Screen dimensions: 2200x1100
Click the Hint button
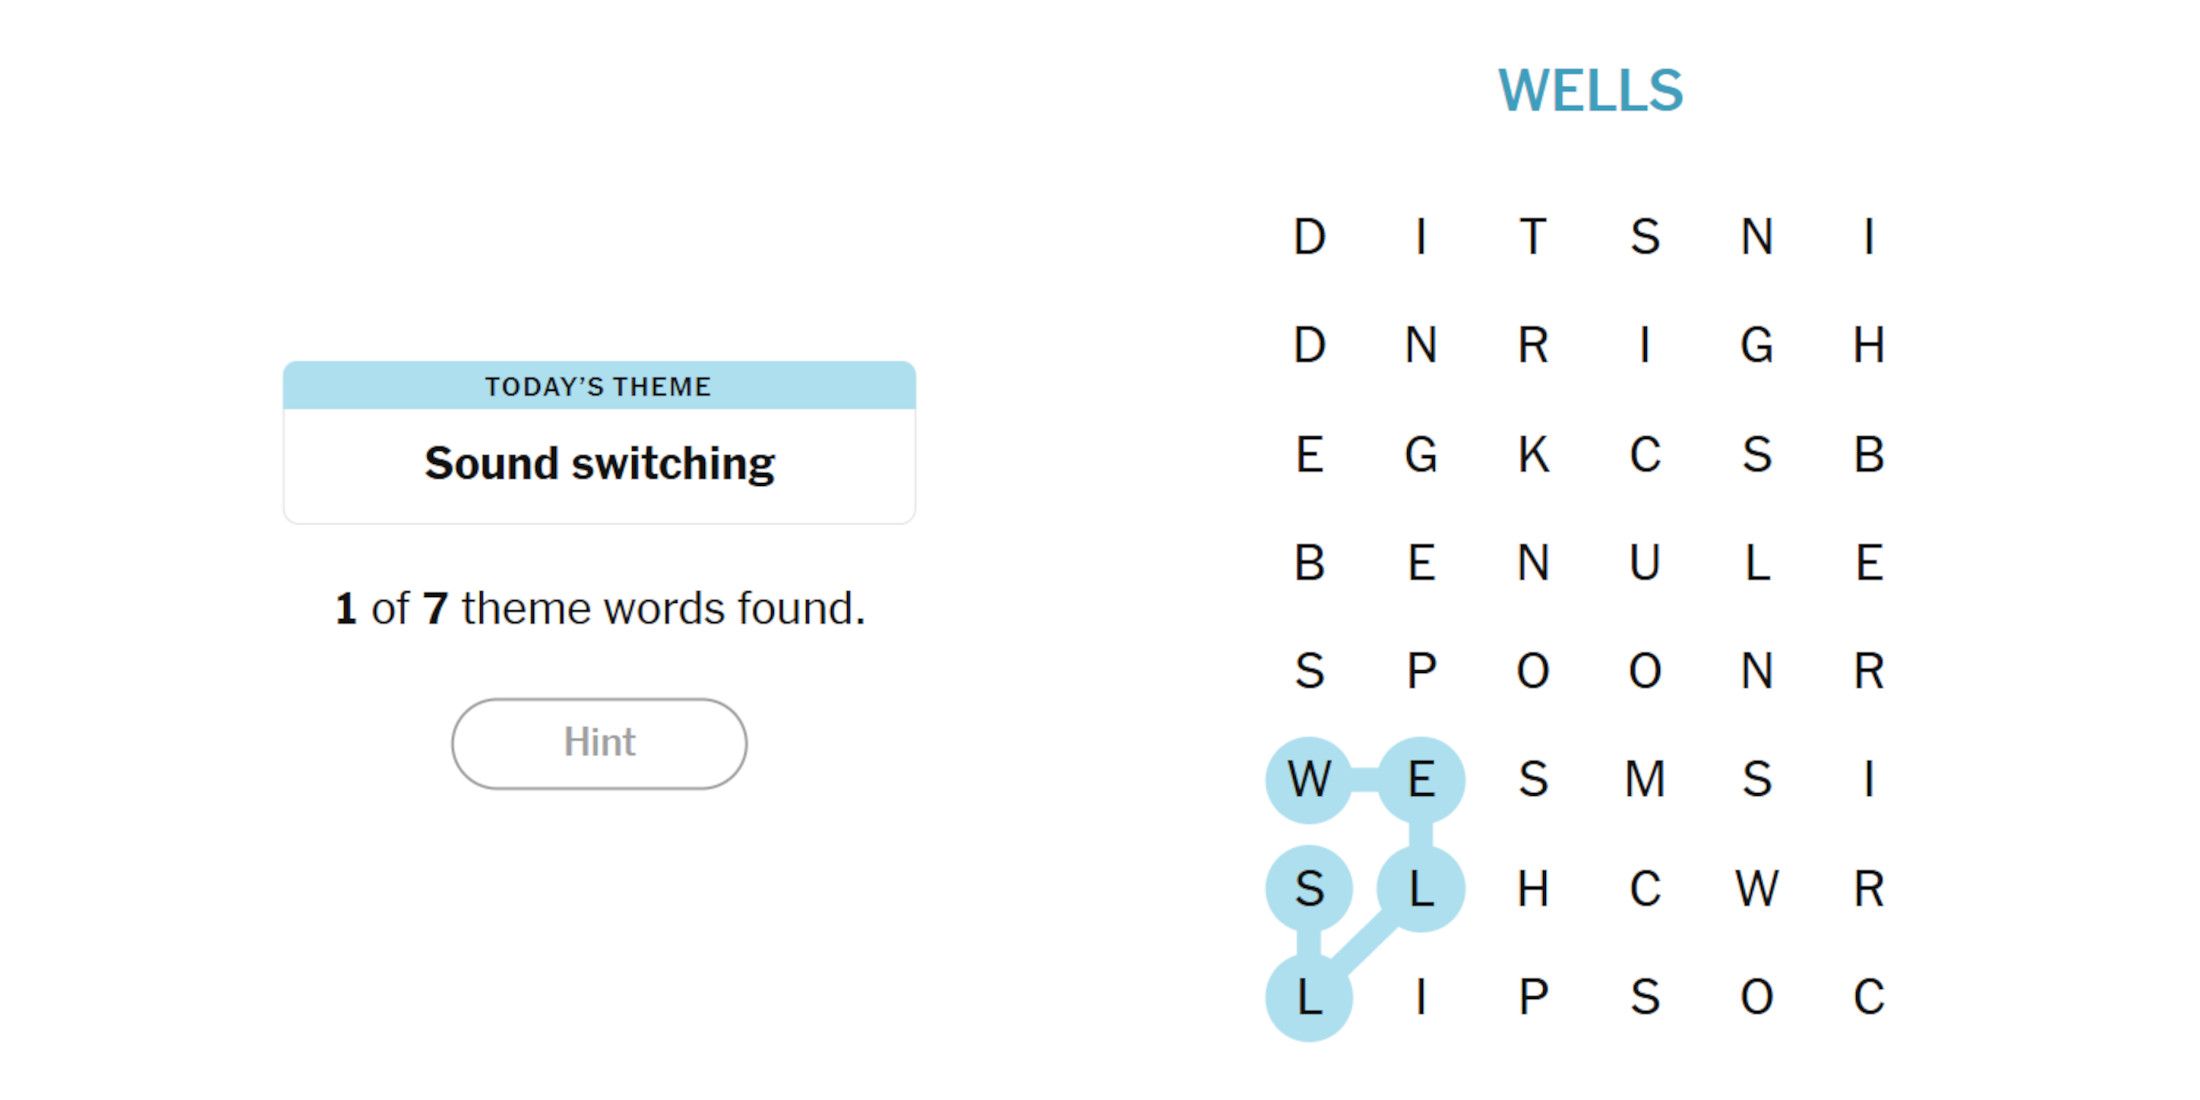click(x=599, y=743)
